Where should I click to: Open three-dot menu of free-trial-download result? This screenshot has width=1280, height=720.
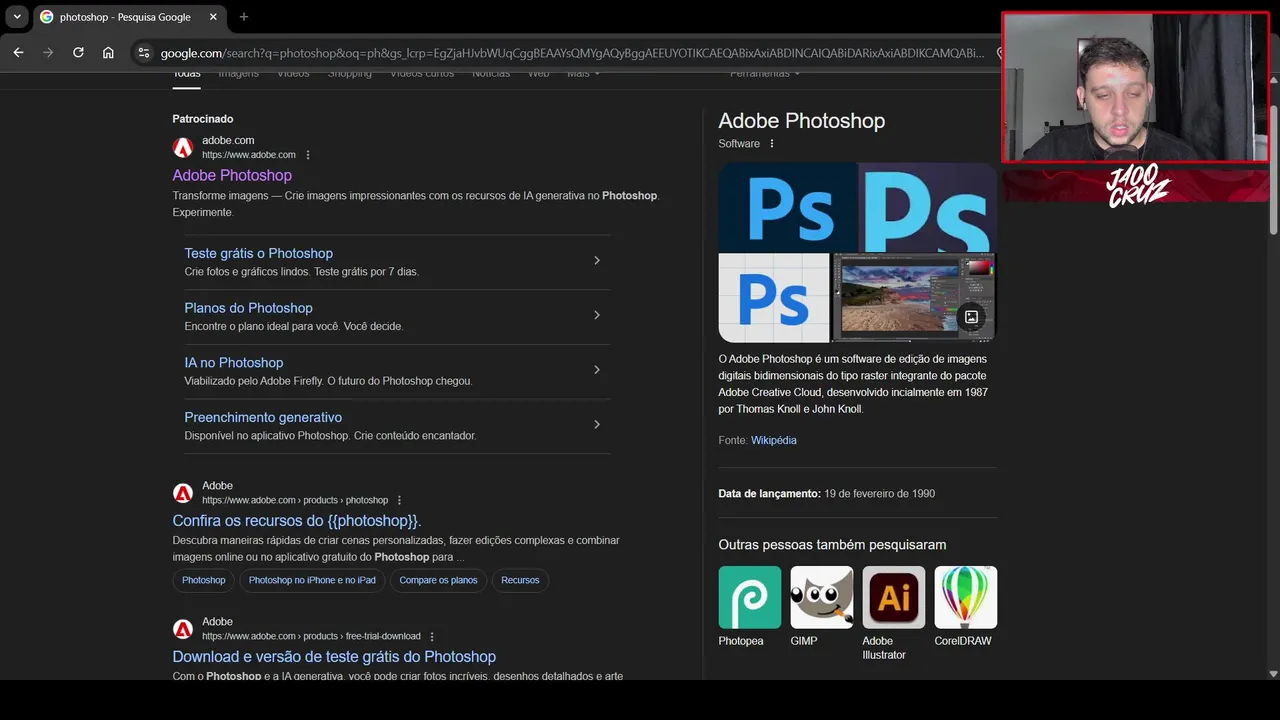point(432,636)
